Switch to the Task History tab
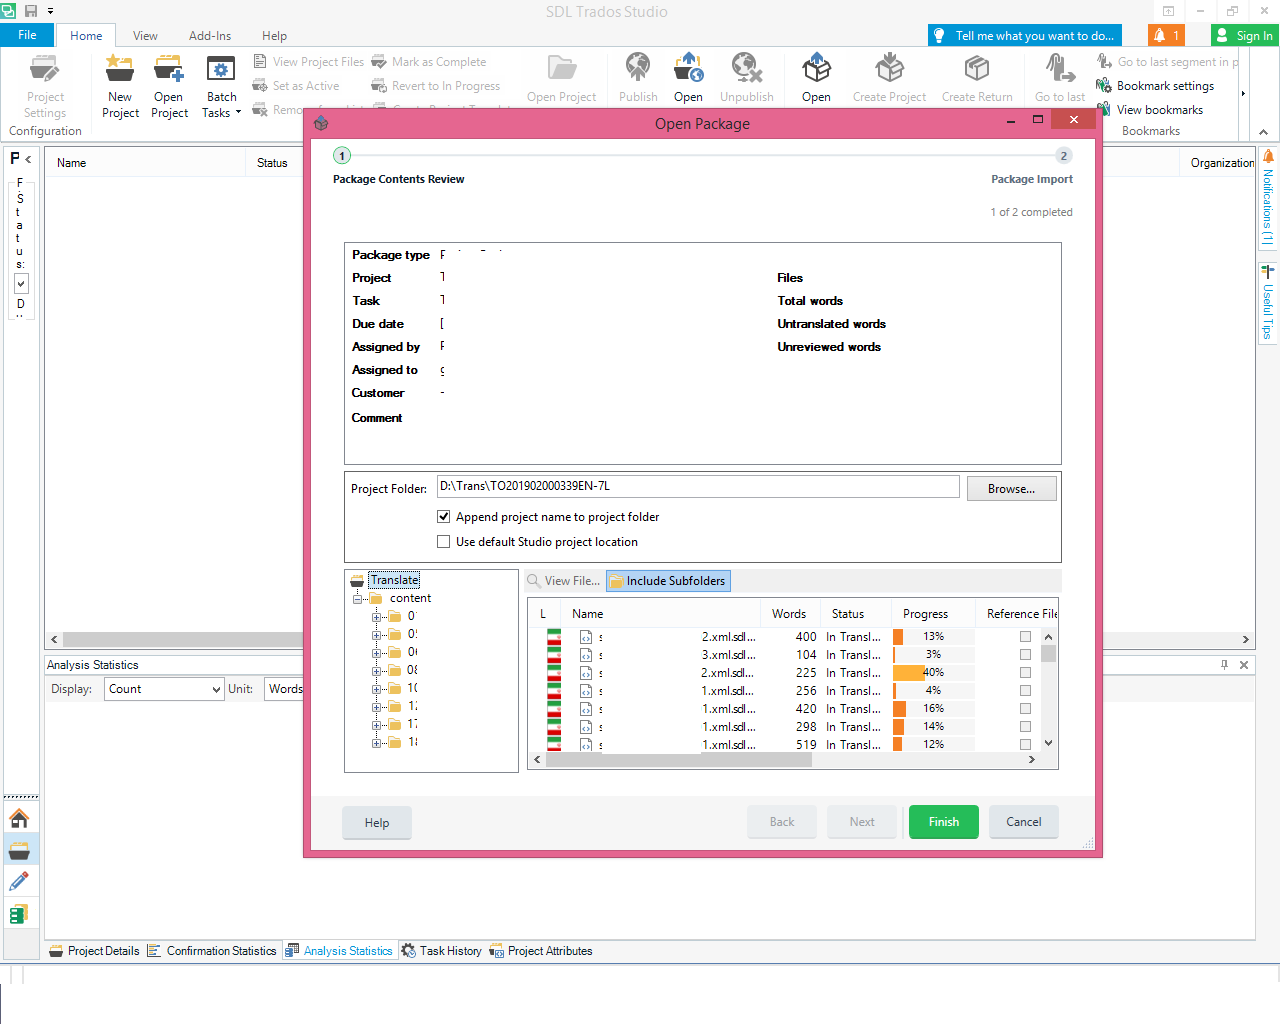Screen dimensions: 1280x1024 tap(441, 951)
